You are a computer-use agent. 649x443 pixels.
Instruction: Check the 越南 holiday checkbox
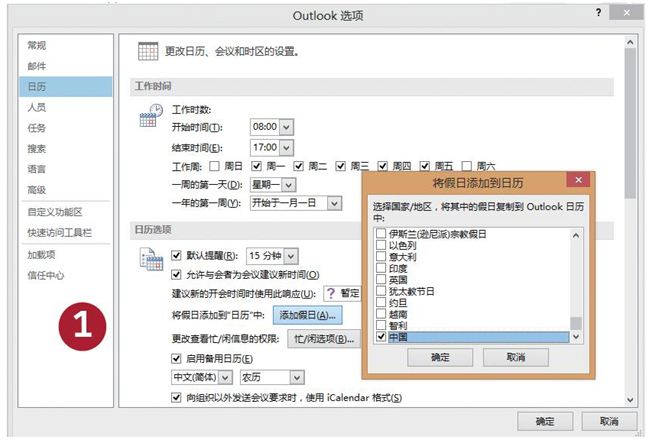tap(381, 314)
